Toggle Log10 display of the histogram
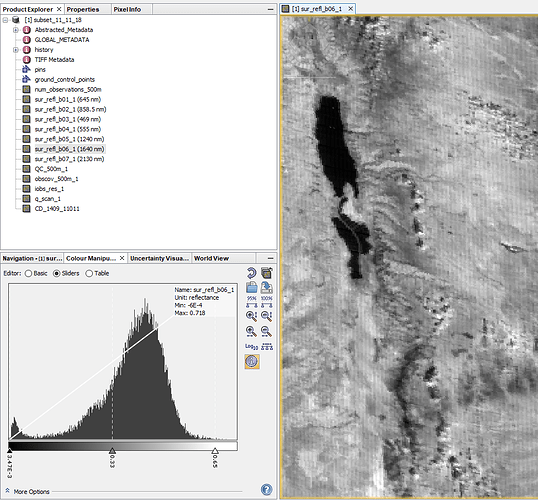 click(252, 347)
